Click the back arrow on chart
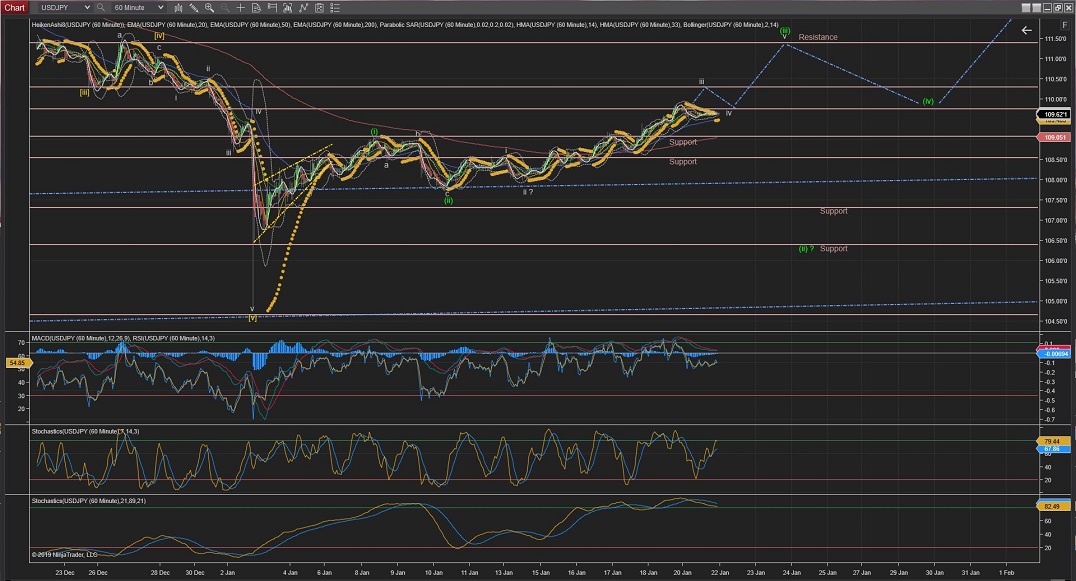Viewport: 1076px width, 581px height. (x=1026, y=30)
